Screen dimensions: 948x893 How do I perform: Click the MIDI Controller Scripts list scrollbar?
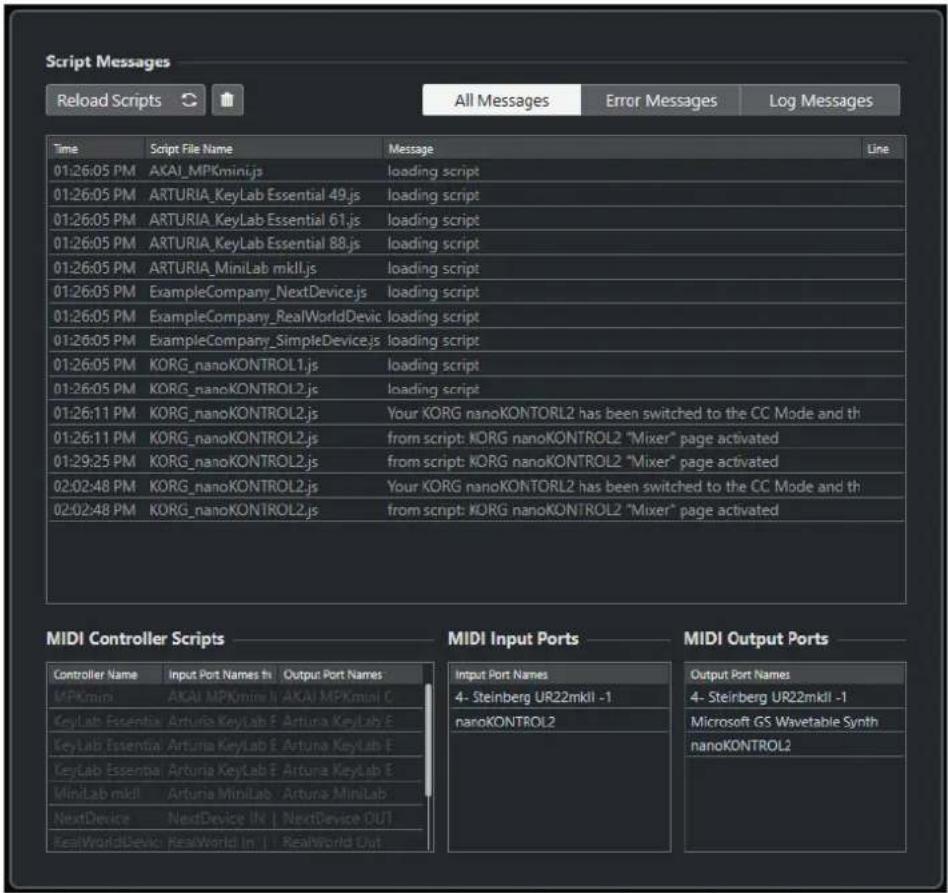(429, 740)
